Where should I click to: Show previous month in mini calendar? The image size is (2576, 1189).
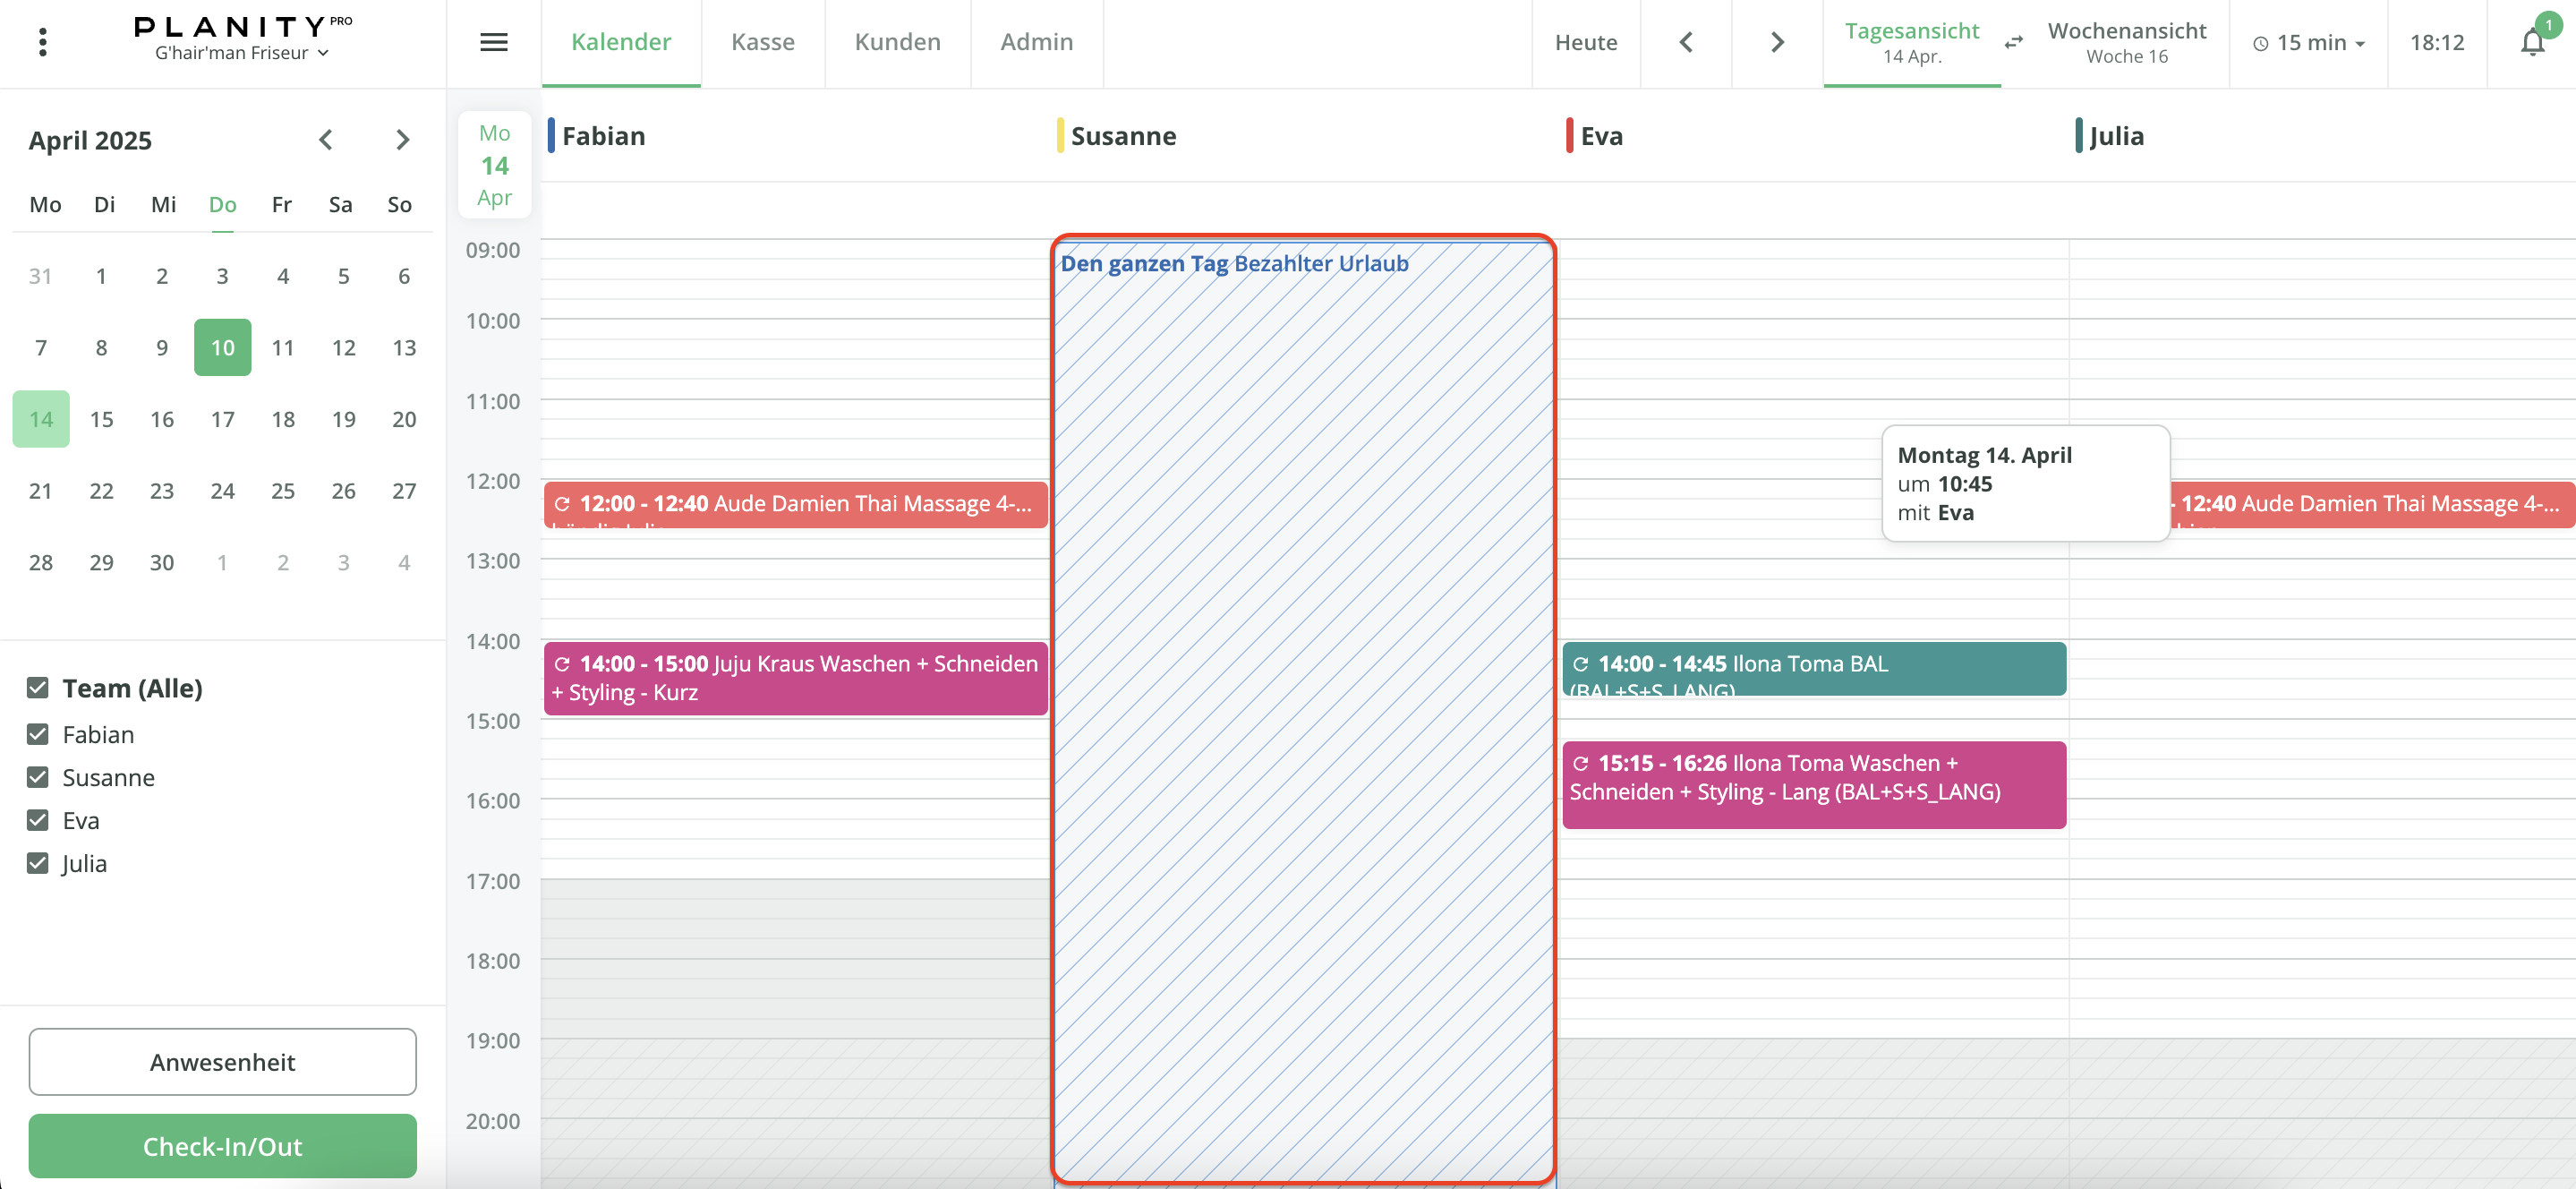click(x=325, y=140)
